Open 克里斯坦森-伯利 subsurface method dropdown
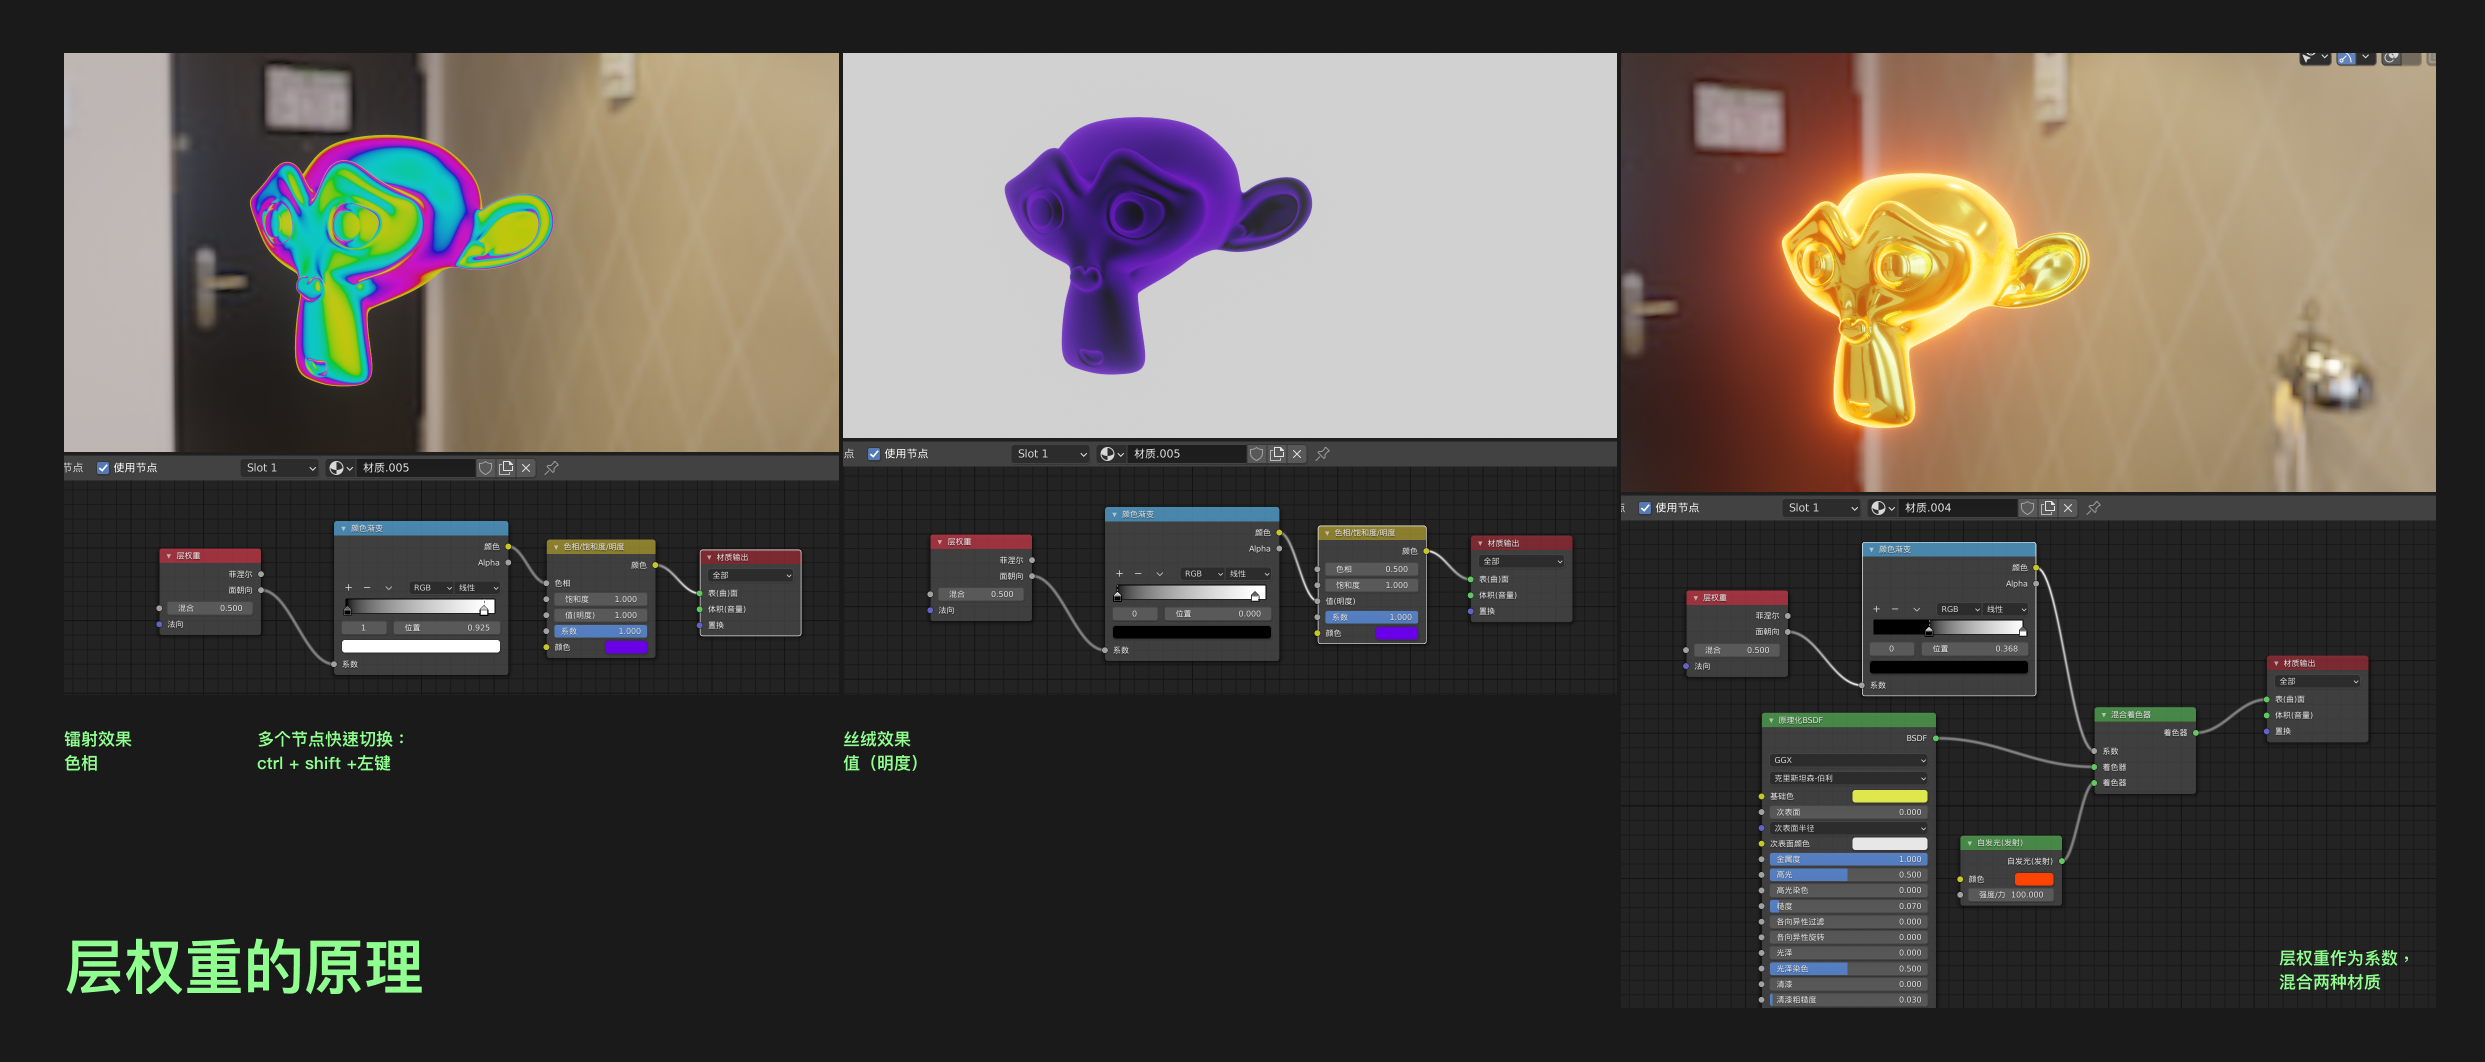Viewport: 2485px width, 1062px height. click(1849, 778)
